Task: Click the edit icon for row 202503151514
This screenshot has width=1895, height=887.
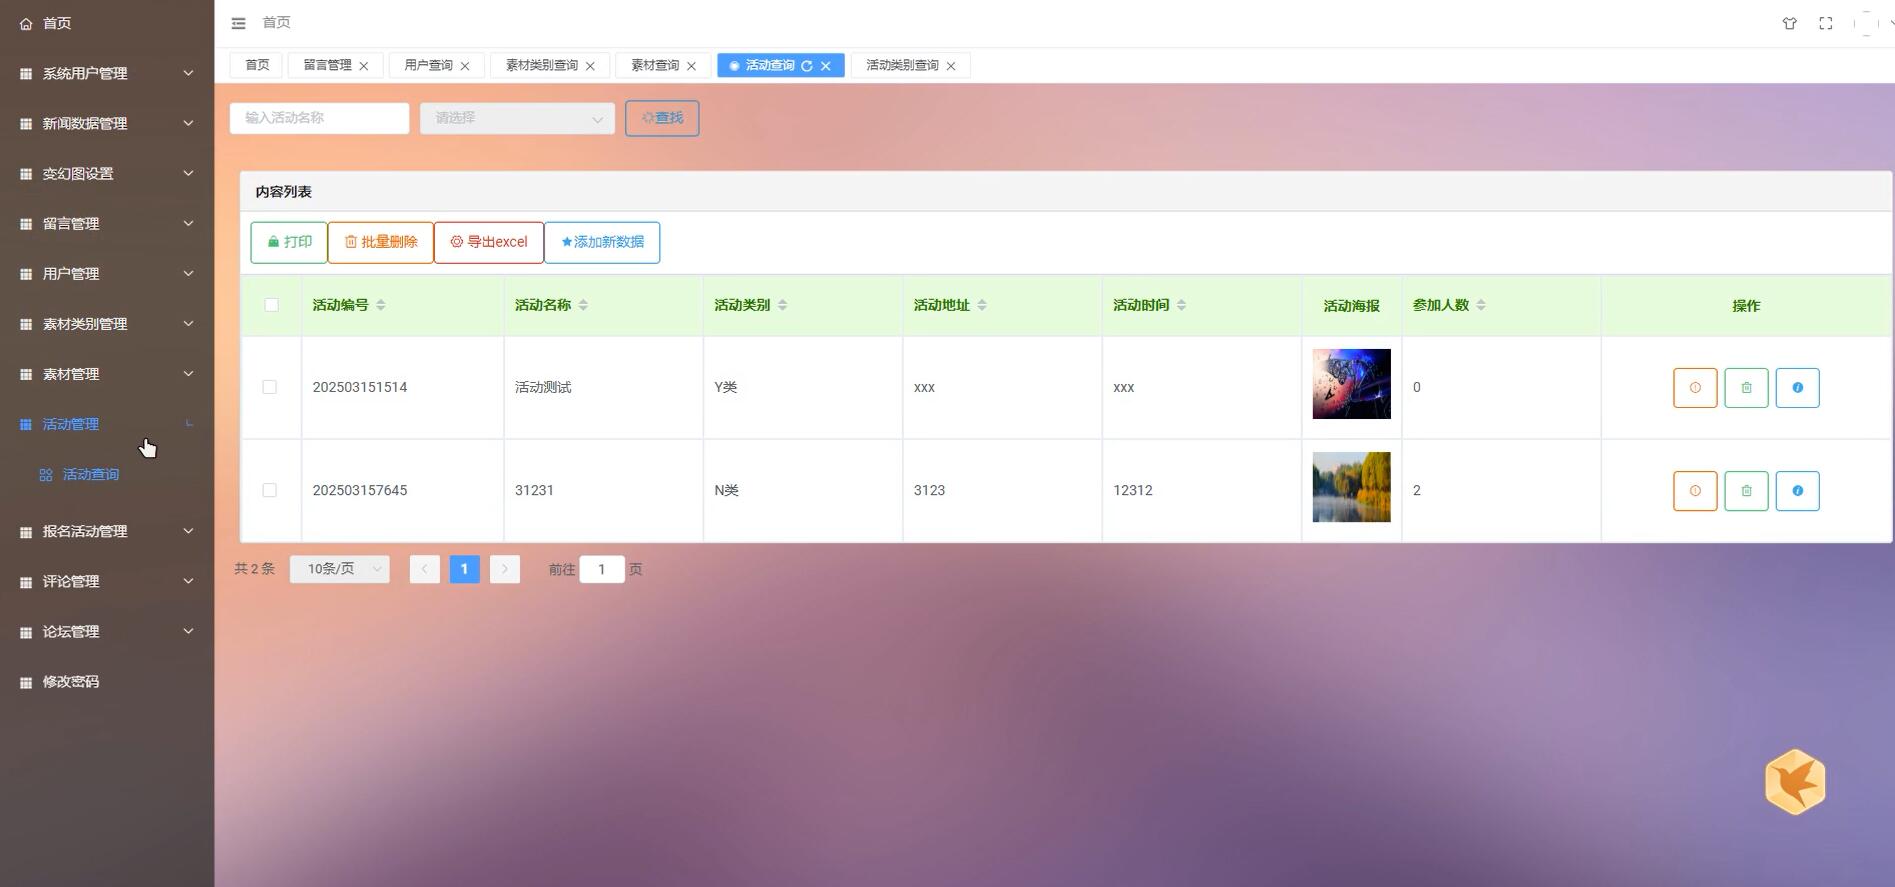Action: (x=1694, y=388)
